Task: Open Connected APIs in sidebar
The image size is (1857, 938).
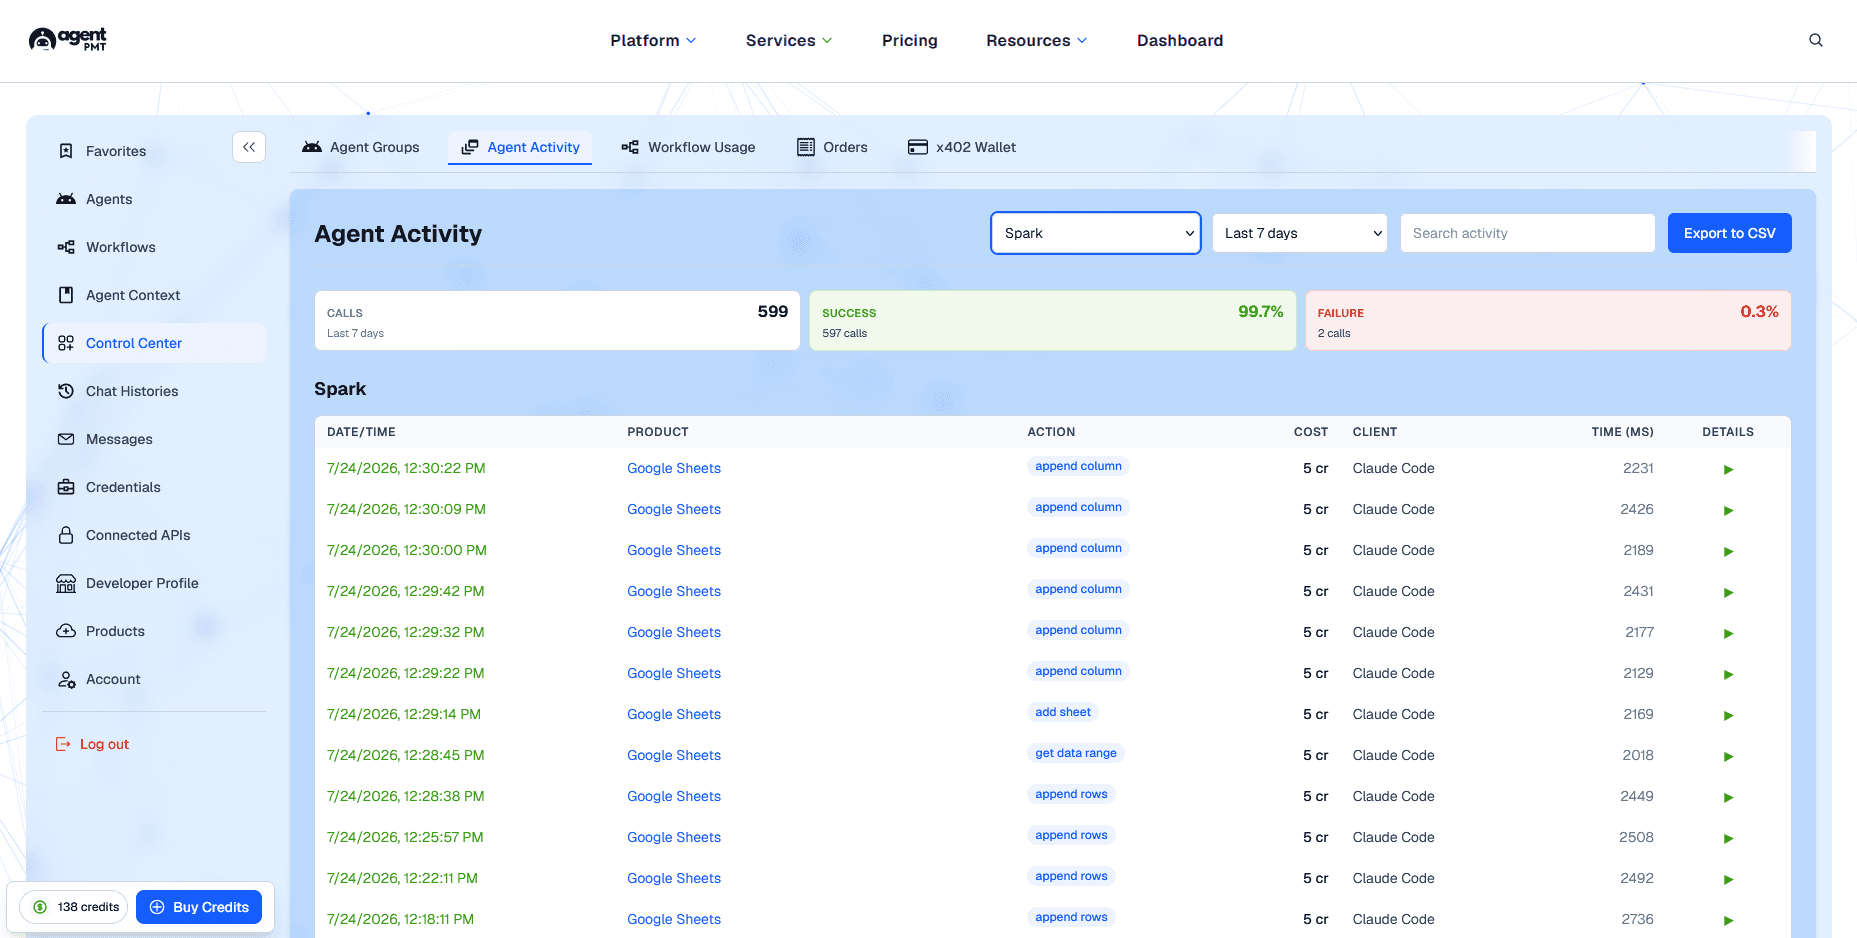Action: [x=138, y=535]
